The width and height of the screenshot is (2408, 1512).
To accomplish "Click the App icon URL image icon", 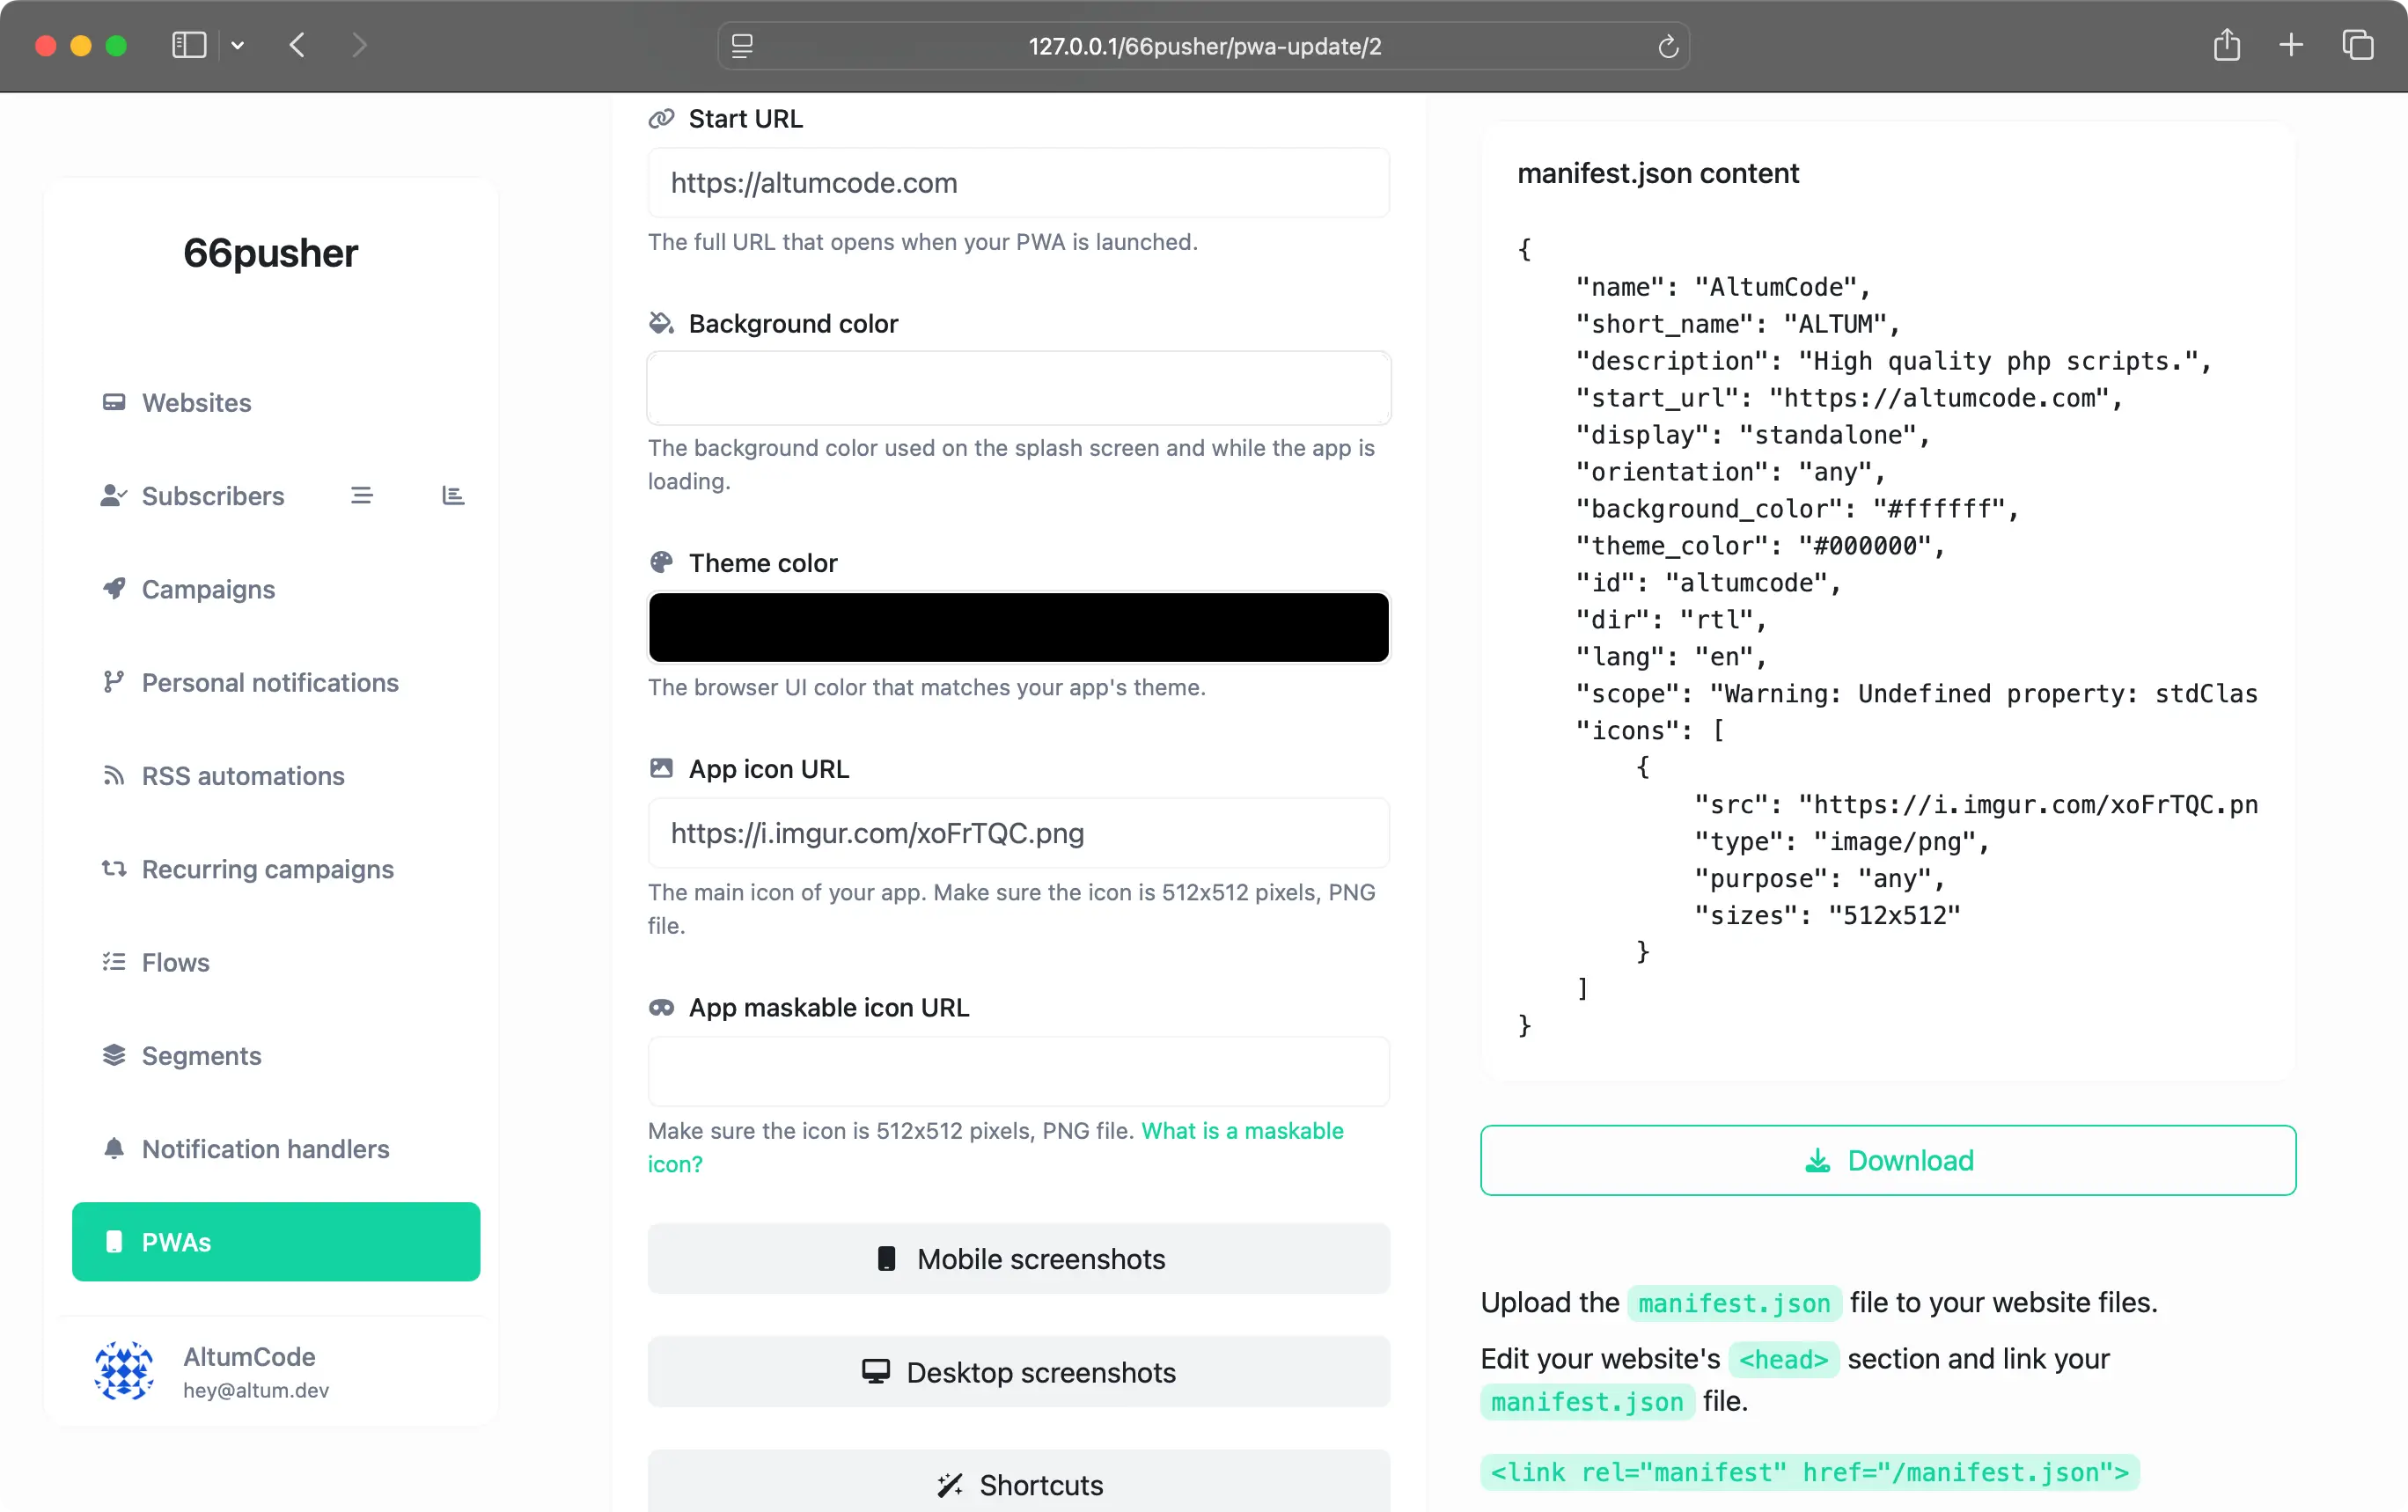I will (x=661, y=768).
